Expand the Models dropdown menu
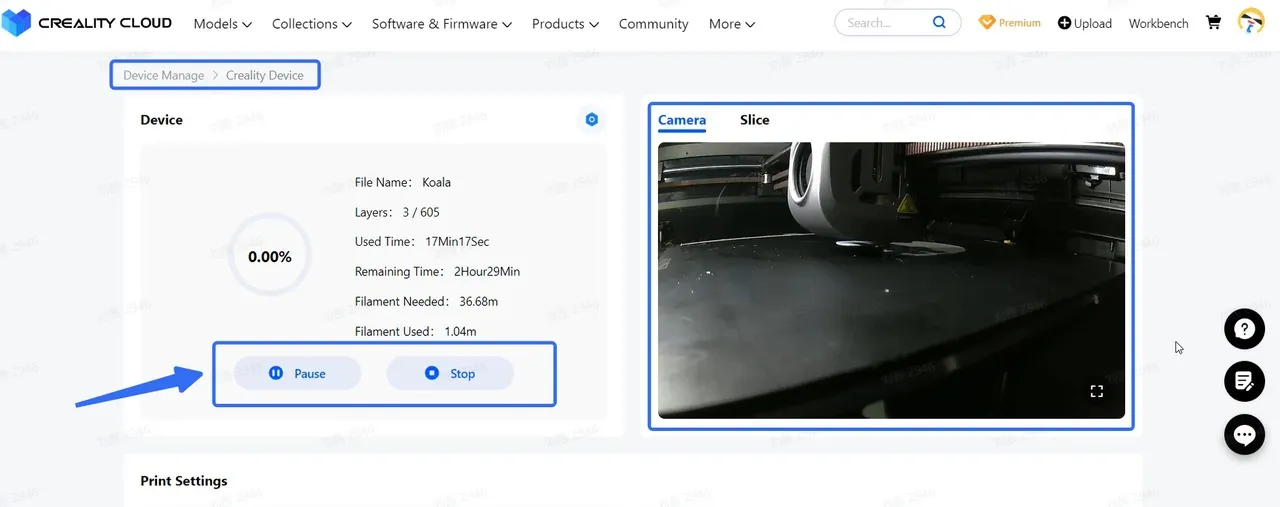Image resolution: width=1280 pixels, height=507 pixels. point(222,23)
